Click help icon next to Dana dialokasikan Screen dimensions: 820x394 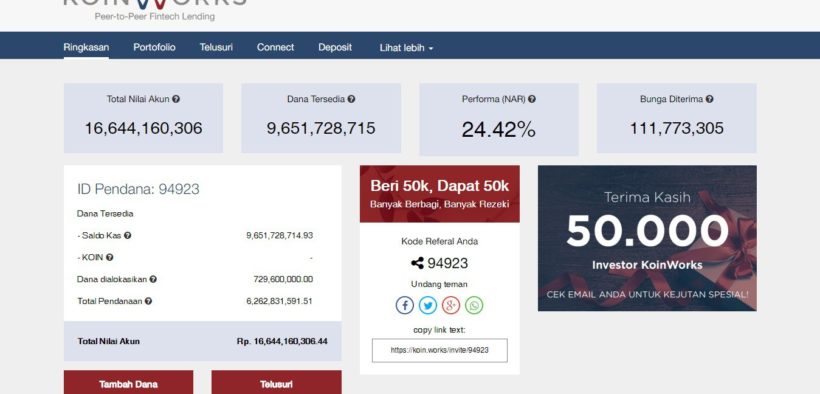[x=153, y=279]
